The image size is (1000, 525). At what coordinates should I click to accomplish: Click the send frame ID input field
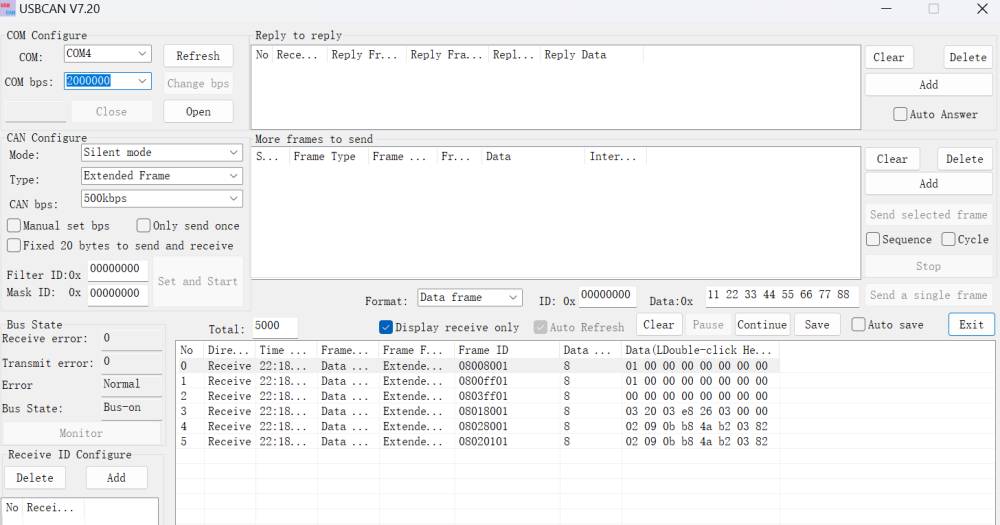(x=607, y=295)
